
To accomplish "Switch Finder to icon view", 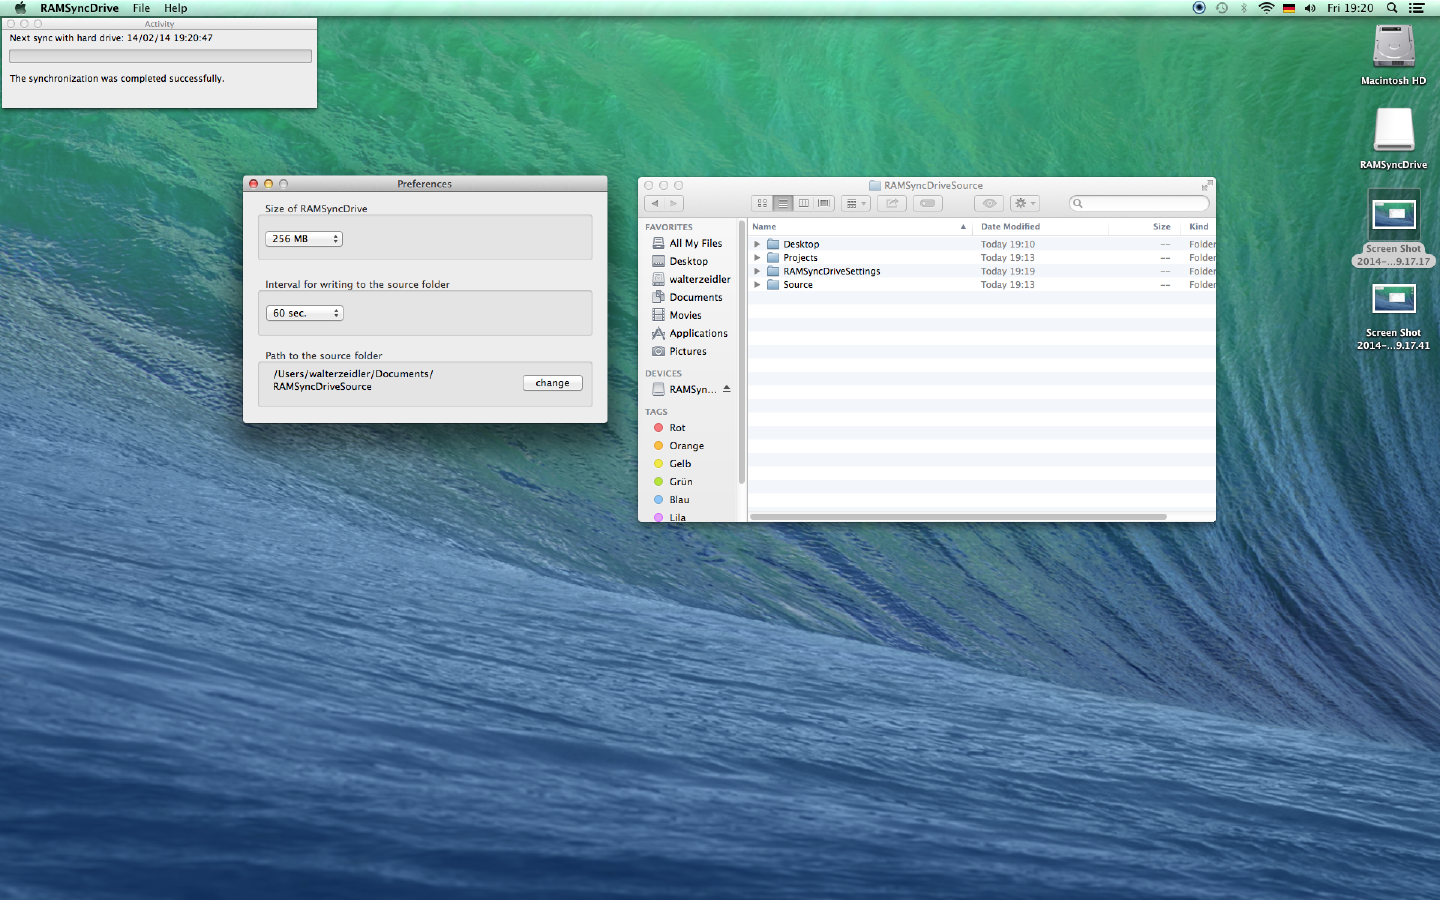I will 762,203.
